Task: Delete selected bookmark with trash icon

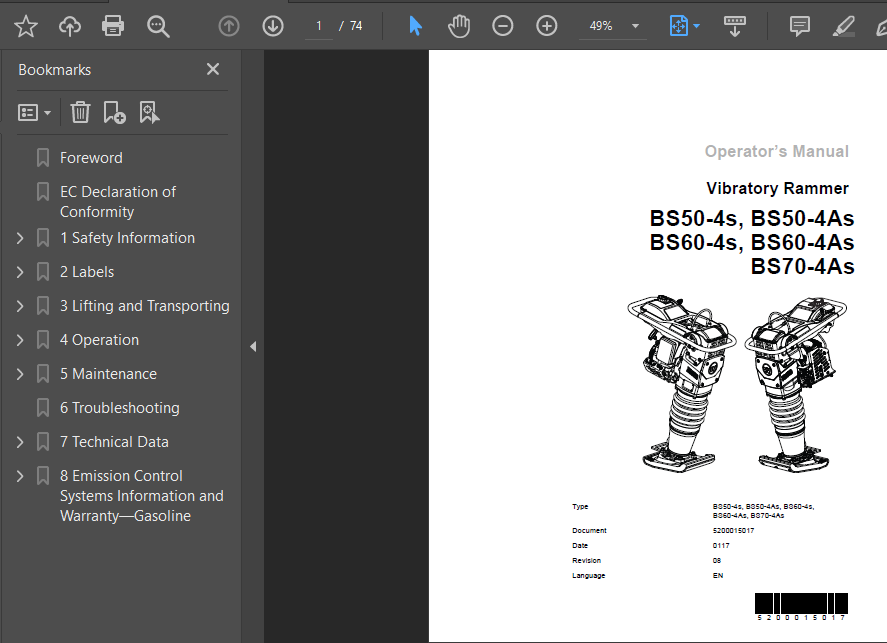Action: click(x=80, y=112)
